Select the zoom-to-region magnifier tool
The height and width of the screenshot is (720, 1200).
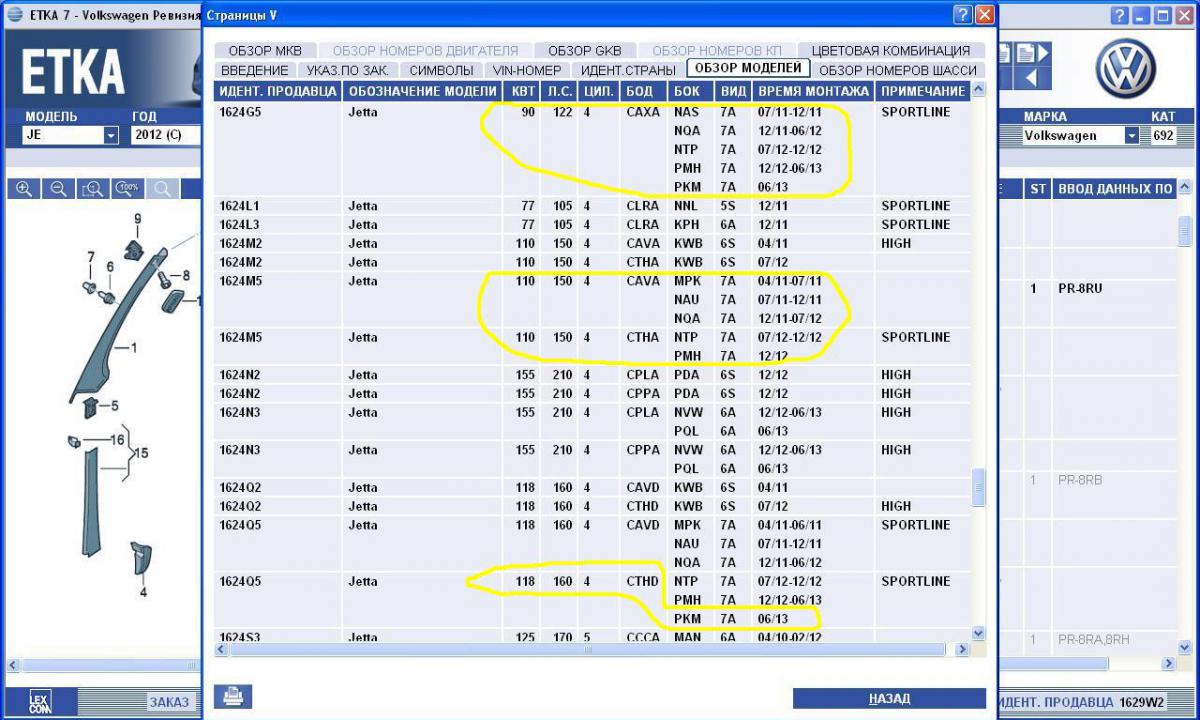pos(92,189)
